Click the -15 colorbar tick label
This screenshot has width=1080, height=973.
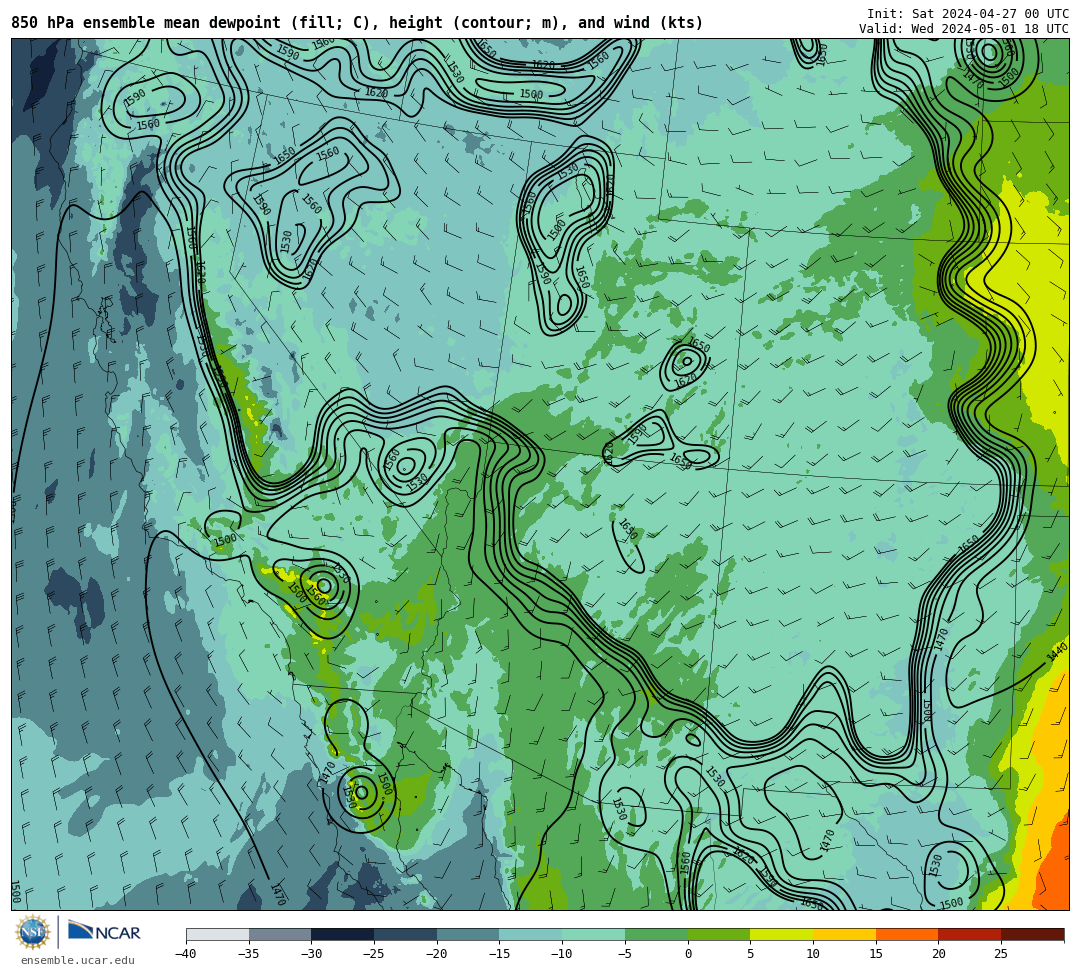coord(499,954)
